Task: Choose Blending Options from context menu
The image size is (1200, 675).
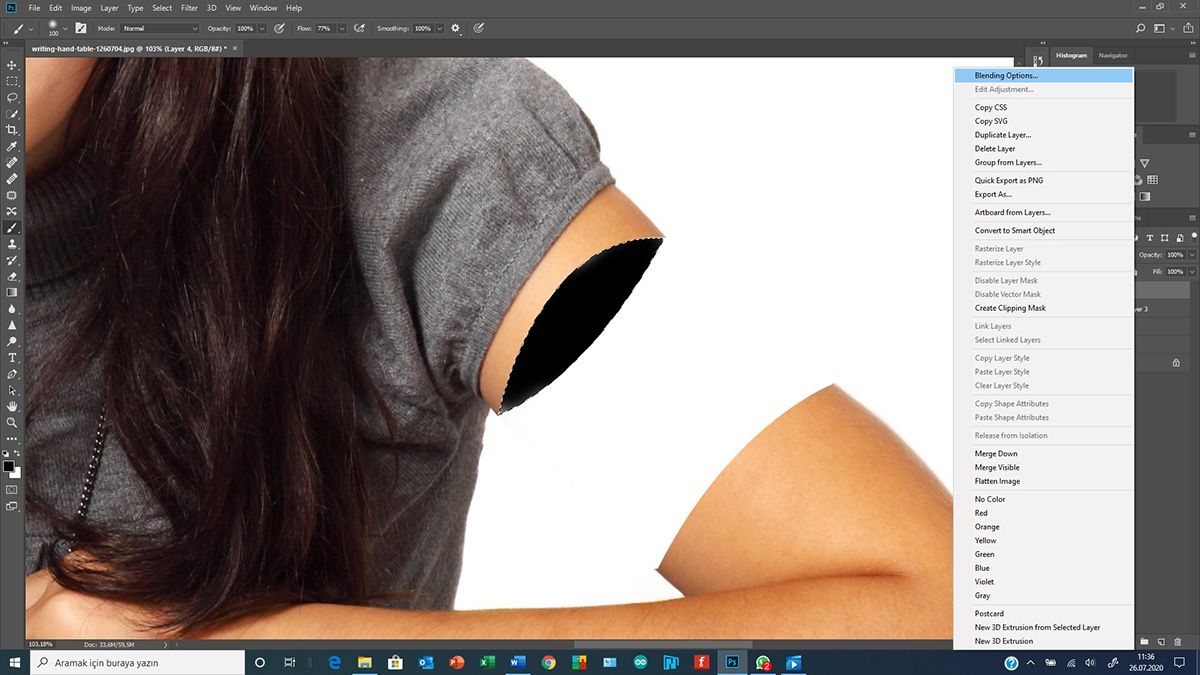Action: pos(1006,75)
